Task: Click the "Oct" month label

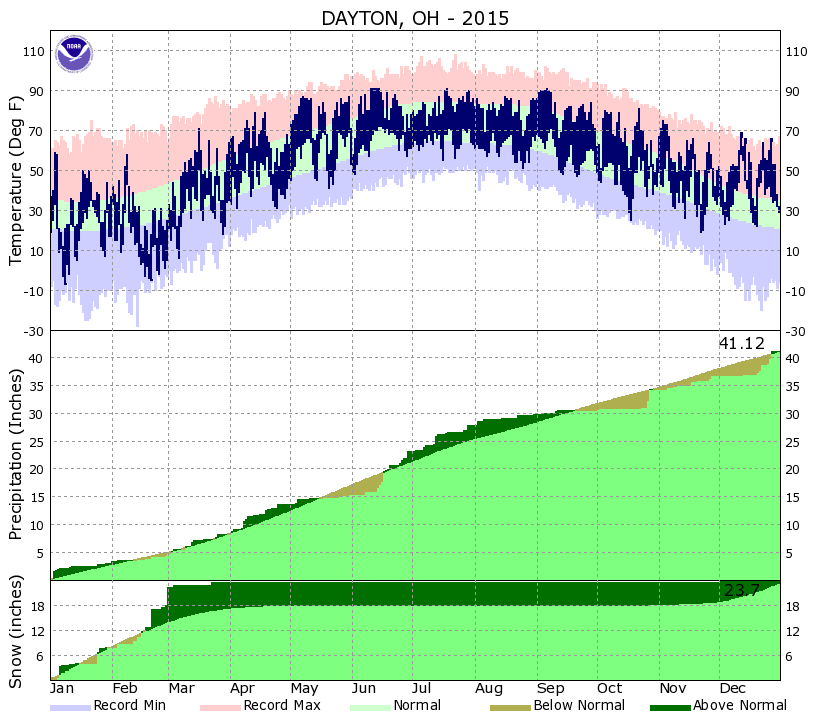Action: coord(609,688)
